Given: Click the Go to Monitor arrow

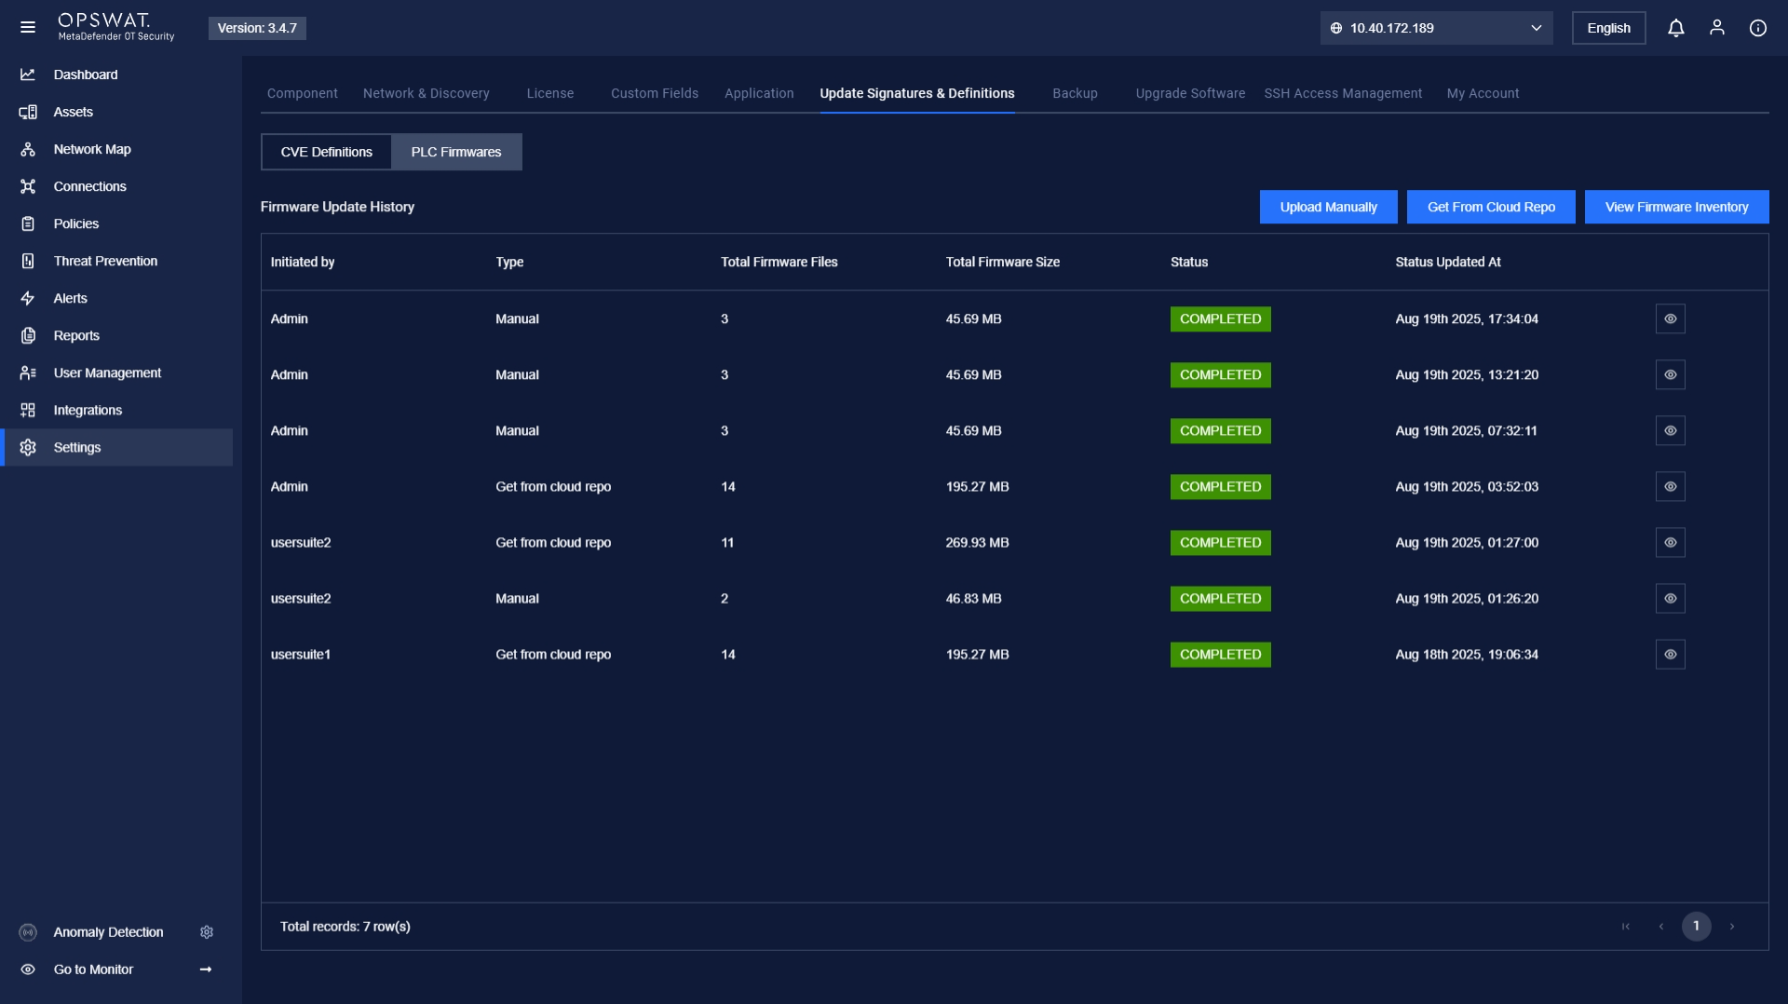Looking at the screenshot, I should (x=206, y=970).
